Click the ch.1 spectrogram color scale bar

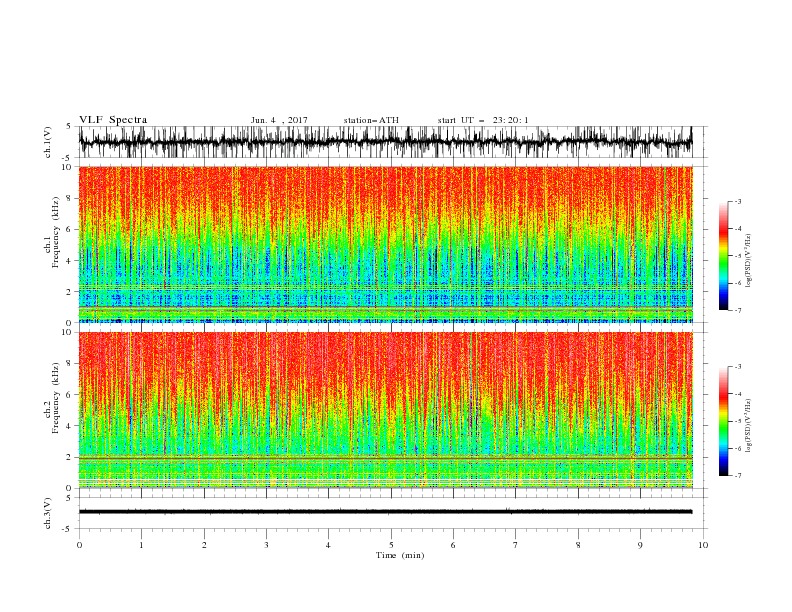723,255
